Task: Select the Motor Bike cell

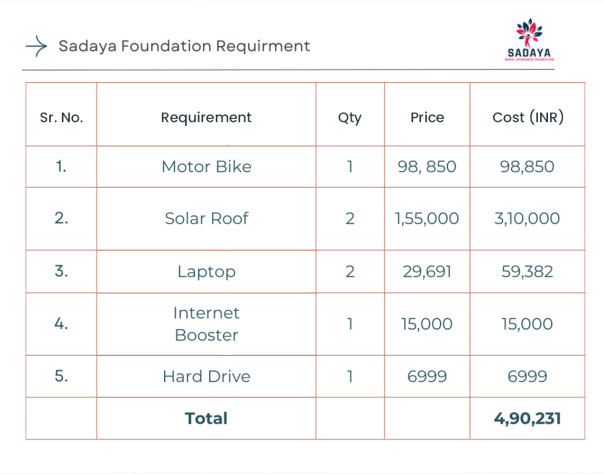Action: click(x=206, y=167)
